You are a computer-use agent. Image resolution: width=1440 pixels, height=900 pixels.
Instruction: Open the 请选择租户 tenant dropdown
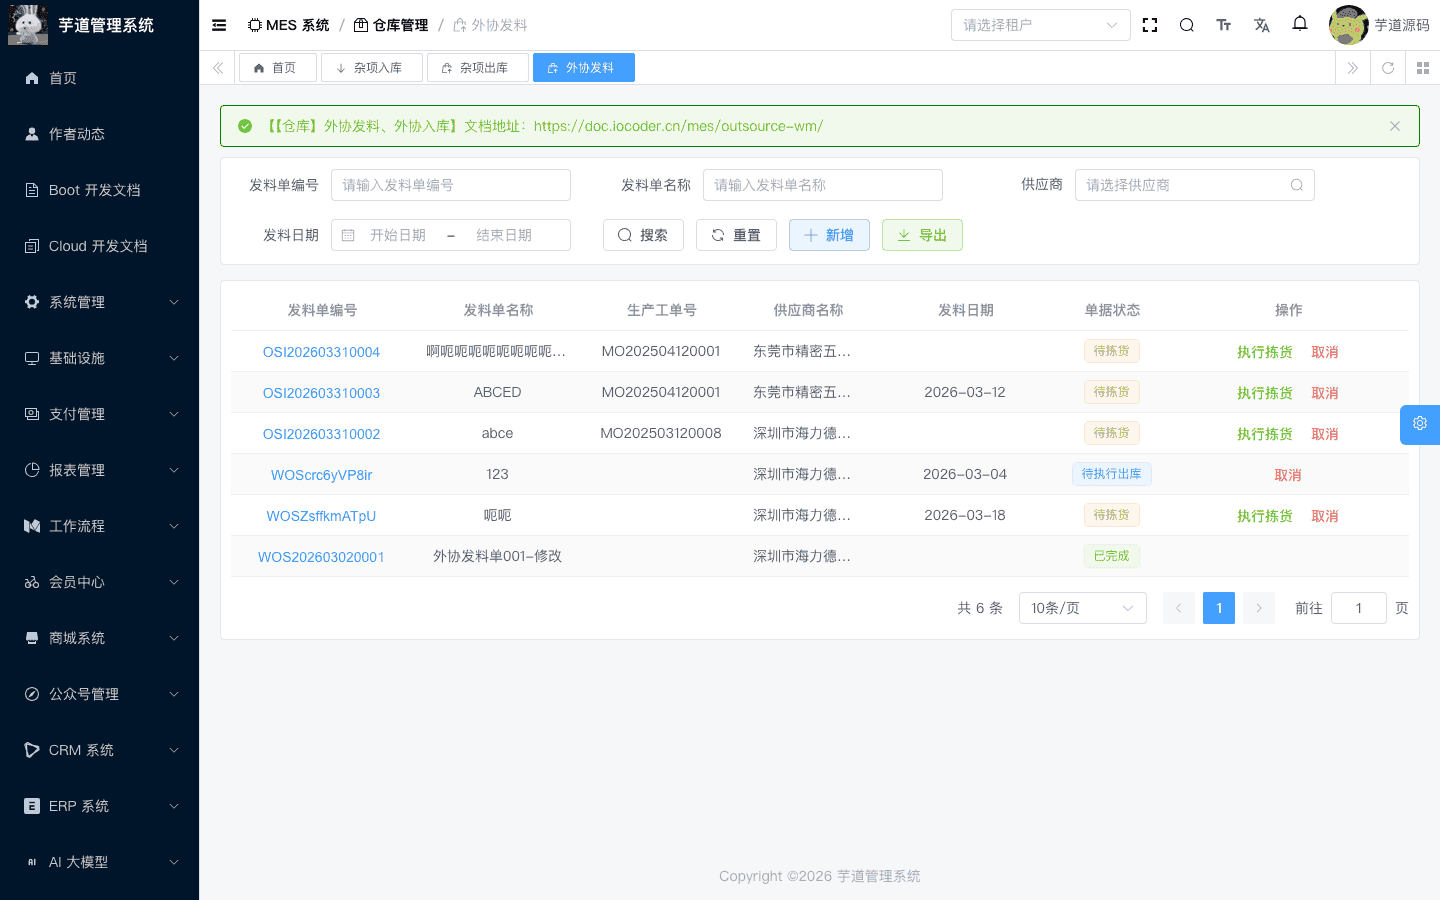[1040, 24]
